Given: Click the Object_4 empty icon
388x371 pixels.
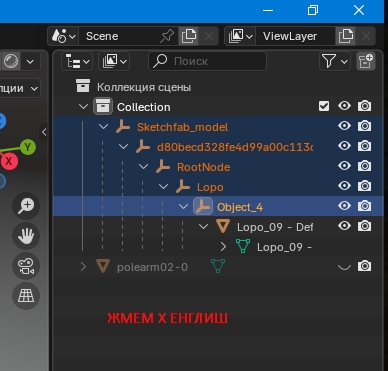Looking at the screenshot, I should point(203,206).
